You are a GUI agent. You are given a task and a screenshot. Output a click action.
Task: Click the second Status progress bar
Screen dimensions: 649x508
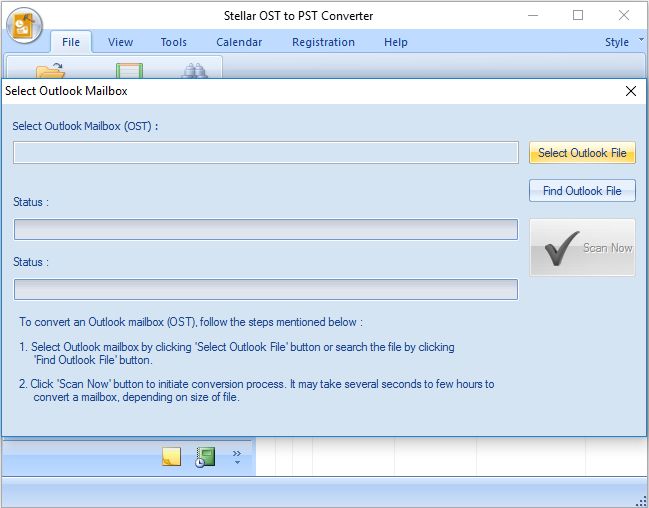coord(266,289)
